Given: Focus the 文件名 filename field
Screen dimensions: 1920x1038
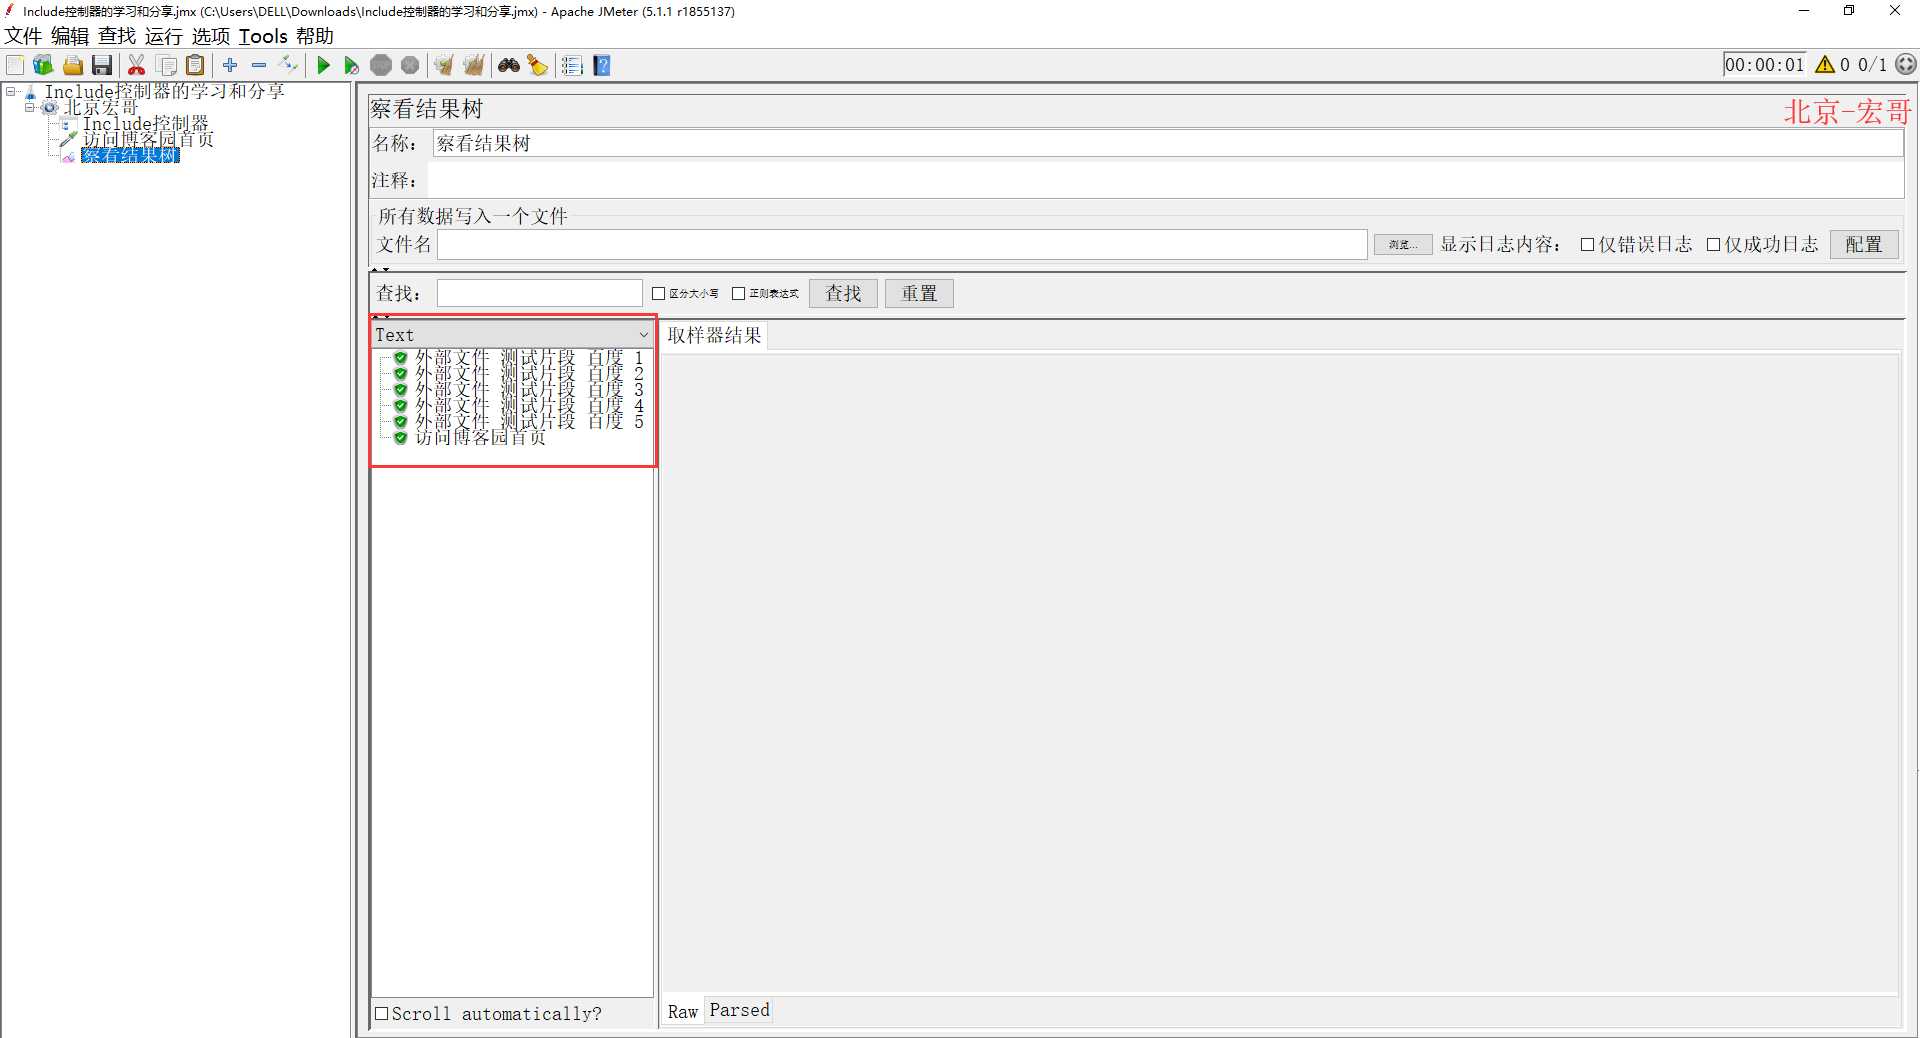Looking at the screenshot, I should [x=902, y=245].
